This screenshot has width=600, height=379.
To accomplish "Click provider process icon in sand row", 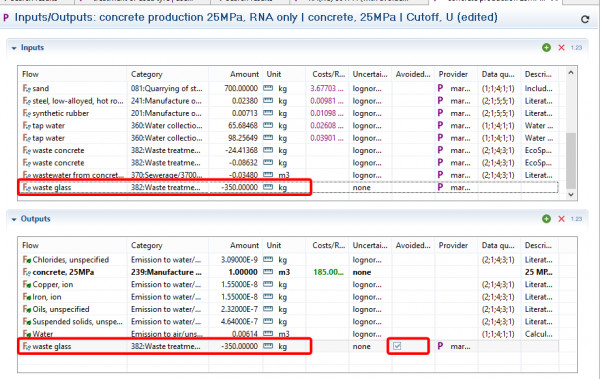I will click(x=440, y=88).
